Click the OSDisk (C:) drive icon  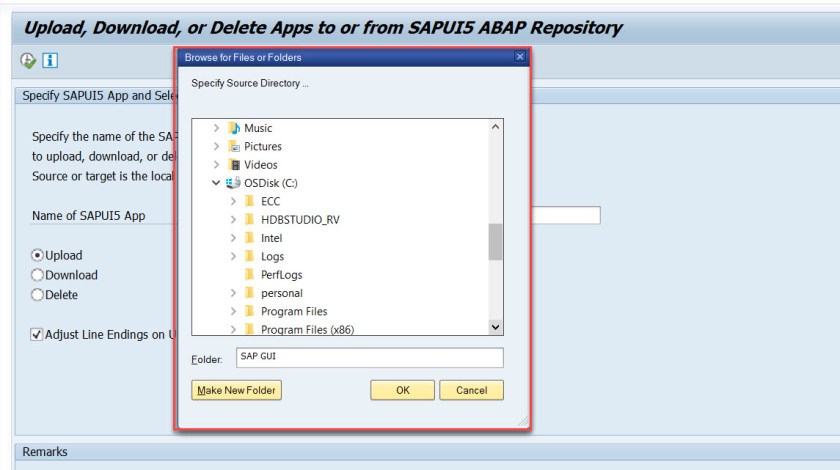click(x=233, y=183)
